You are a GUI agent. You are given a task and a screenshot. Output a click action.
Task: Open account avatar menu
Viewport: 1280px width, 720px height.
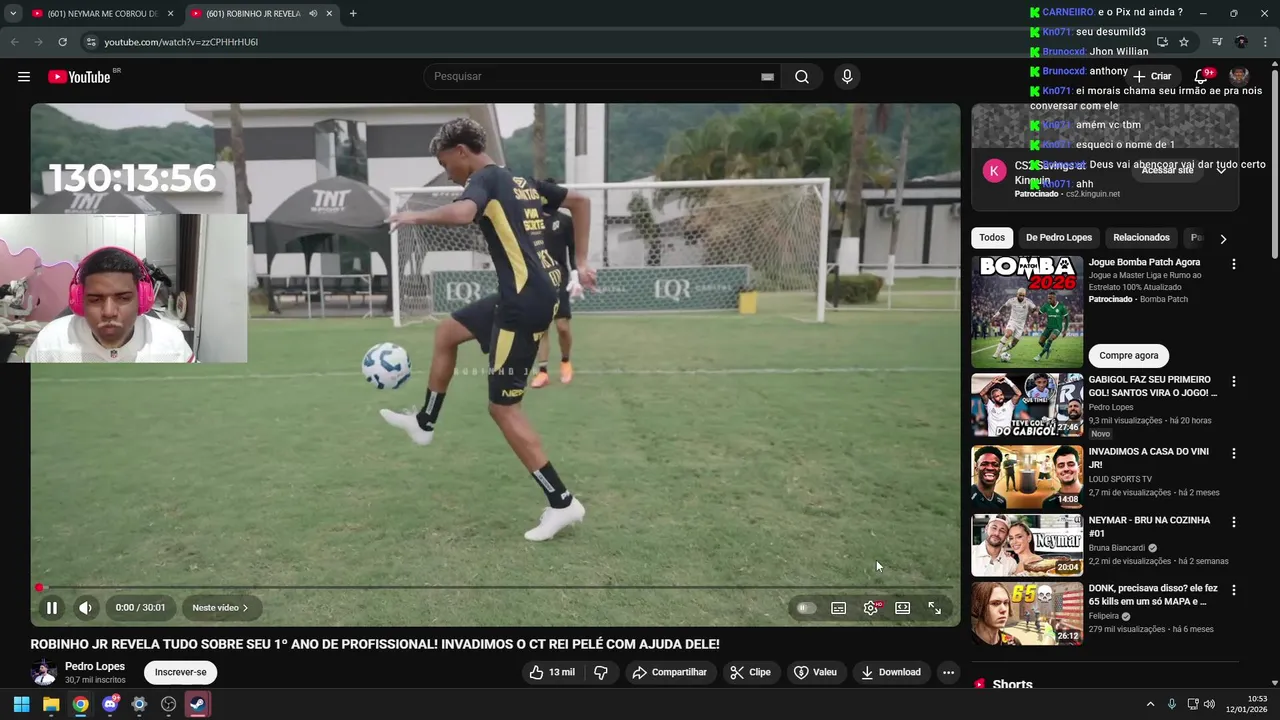coord(1239,76)
